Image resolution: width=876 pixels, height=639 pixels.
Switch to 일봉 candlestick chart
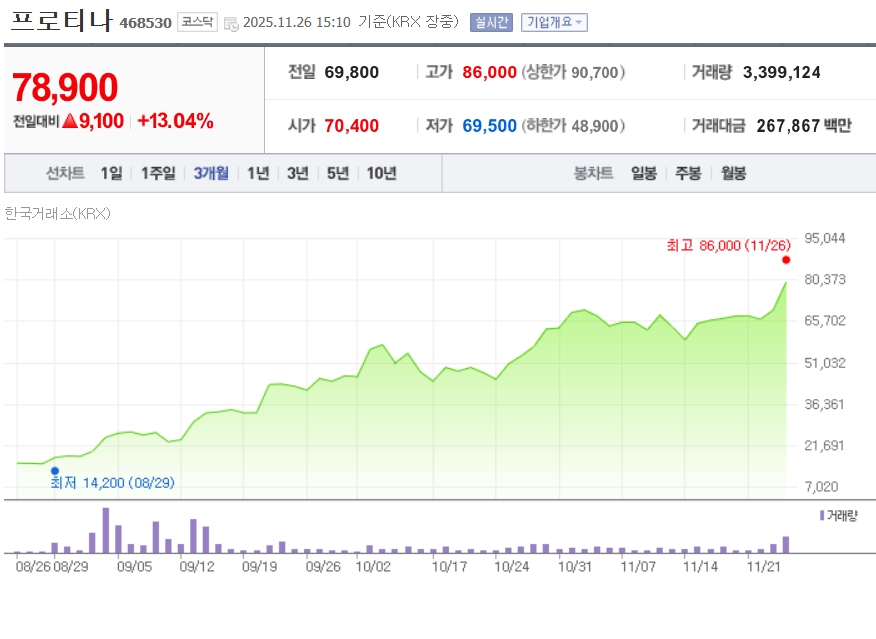tap(644, 173)
